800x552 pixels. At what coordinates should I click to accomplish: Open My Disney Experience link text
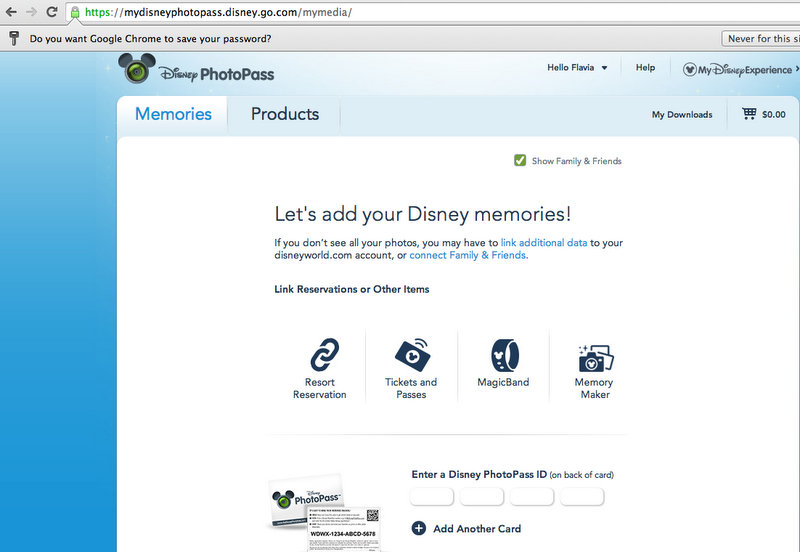click(745, 70)
